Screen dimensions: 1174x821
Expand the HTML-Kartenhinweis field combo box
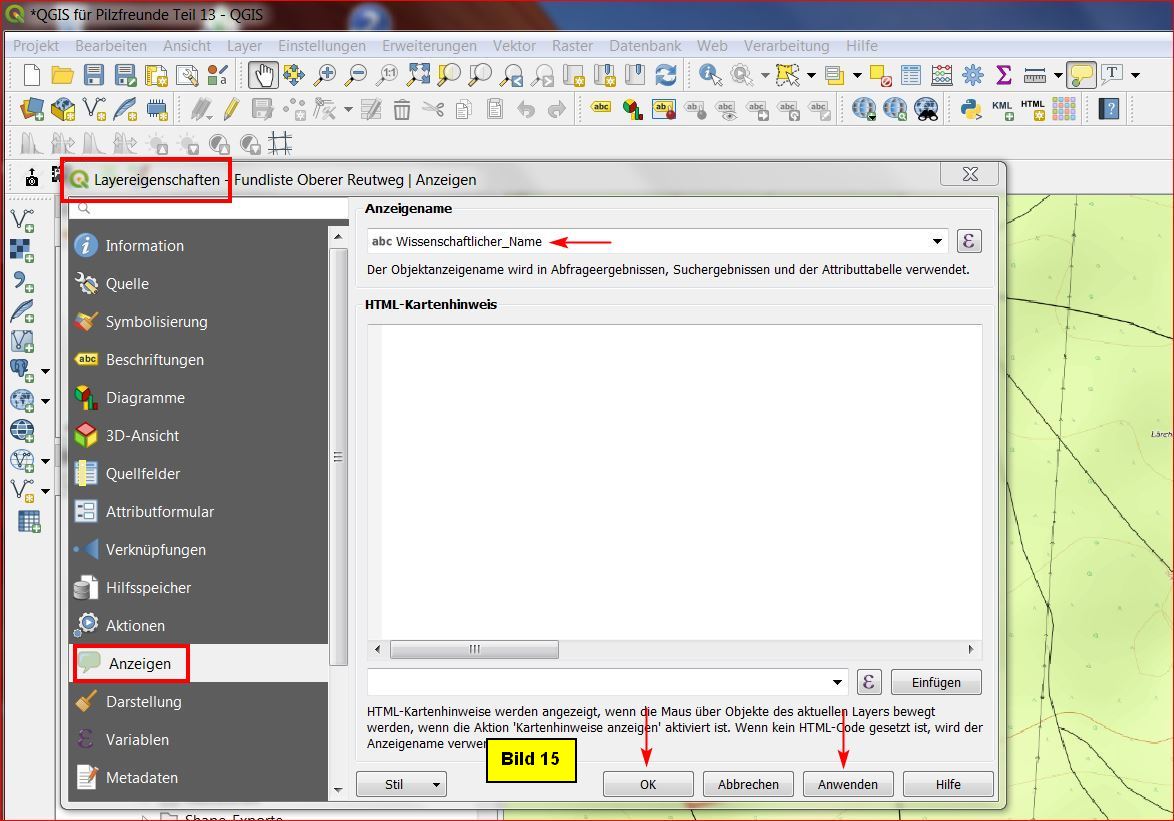pos(837,682)
